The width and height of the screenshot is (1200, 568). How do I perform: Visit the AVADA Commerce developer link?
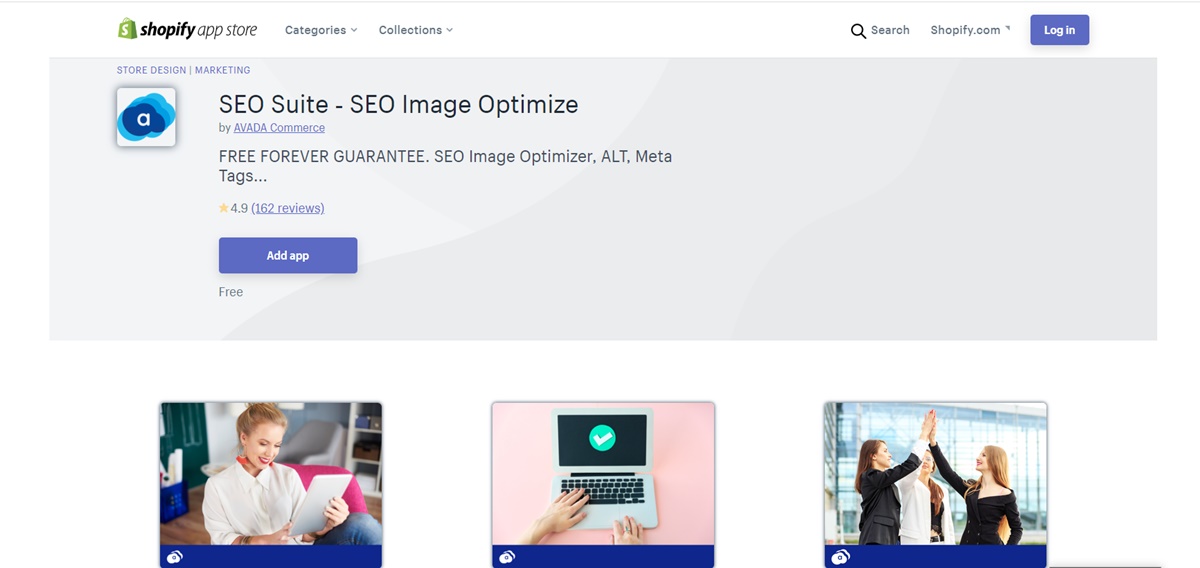click(279, 128)
